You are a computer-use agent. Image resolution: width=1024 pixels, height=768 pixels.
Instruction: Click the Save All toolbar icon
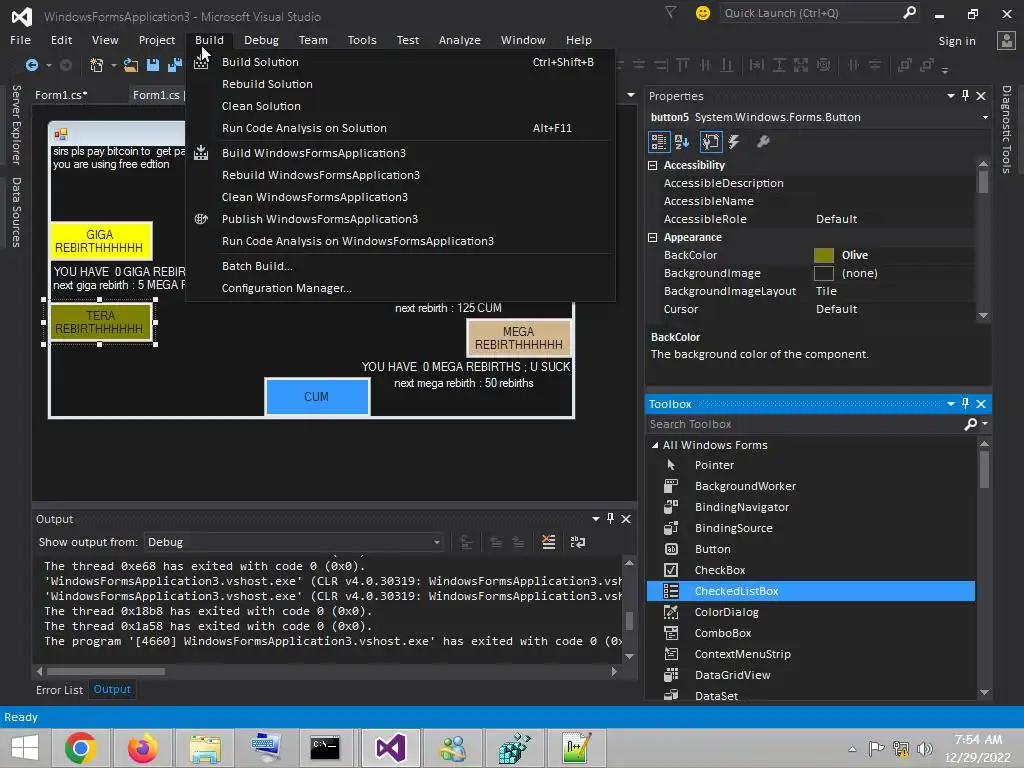(x=174, y=65)
